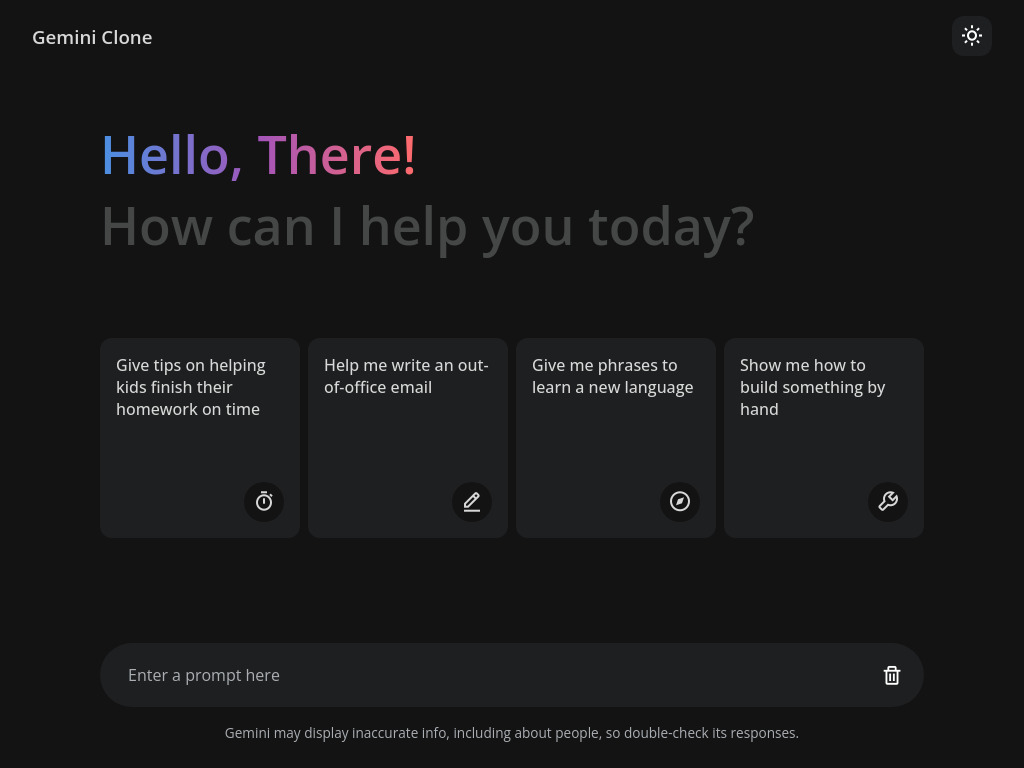
Task: Click the word "There!" in the greeting
Action: coord(337,156)
